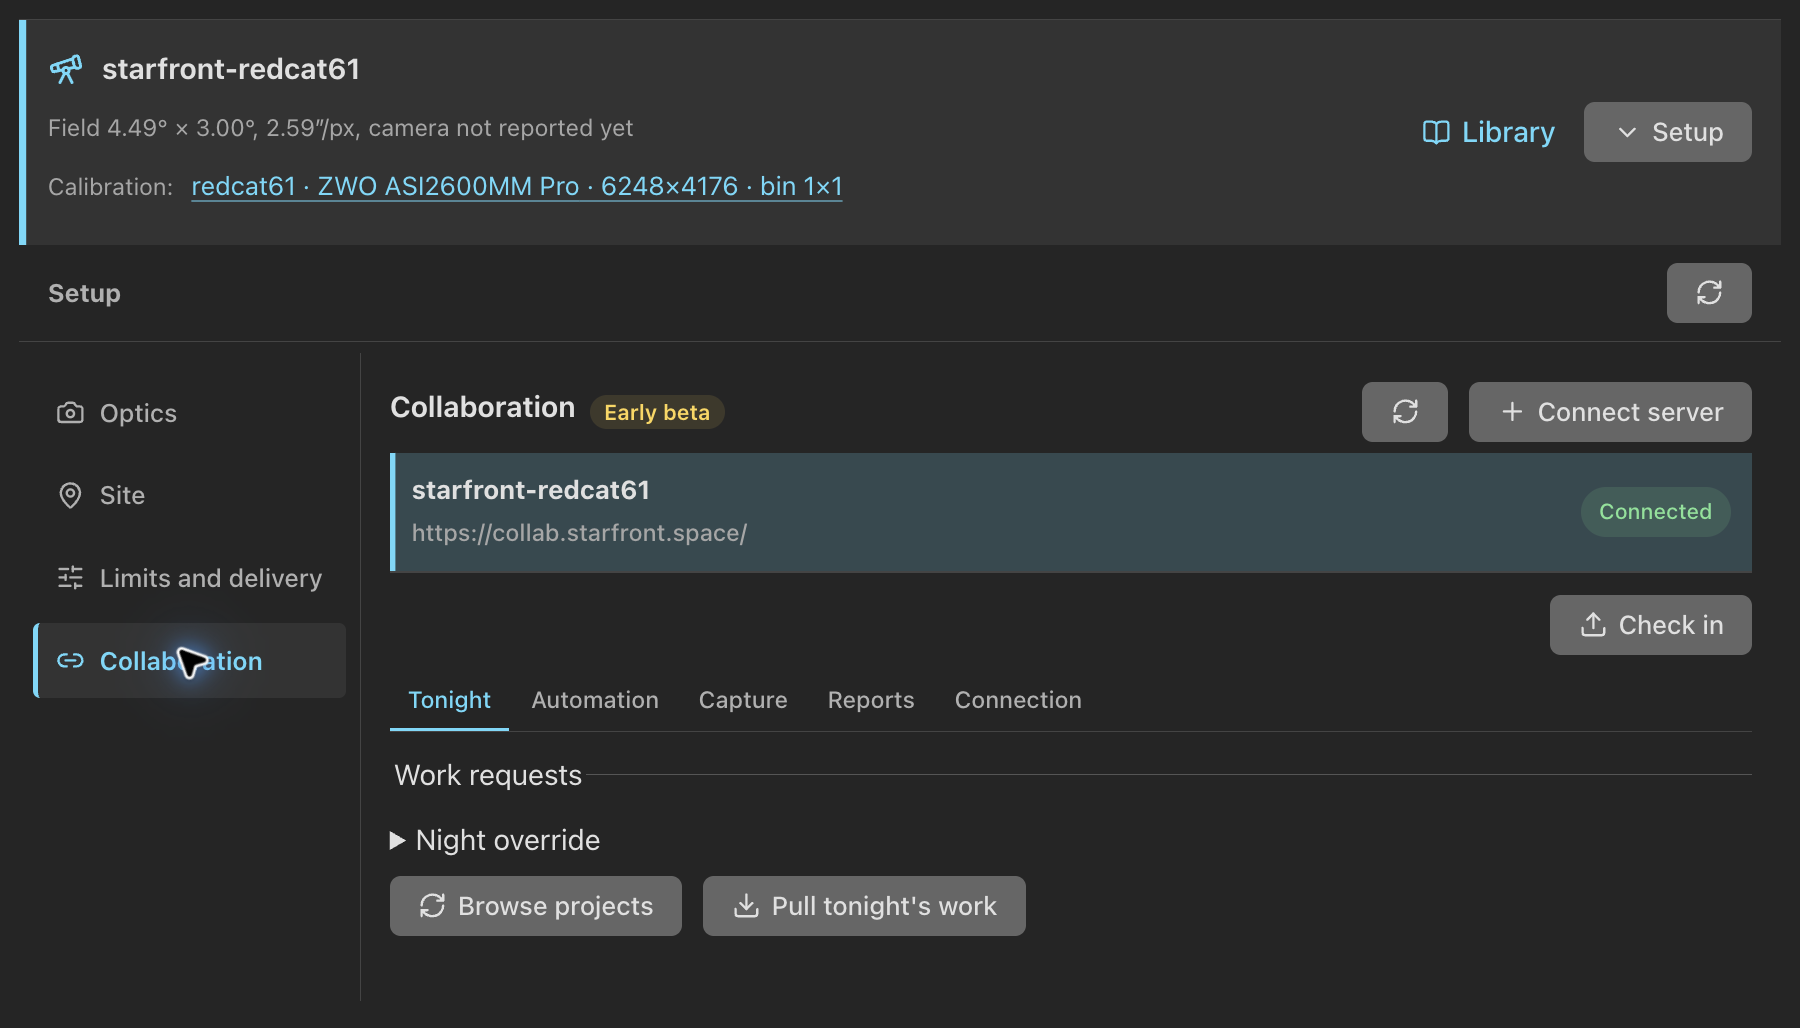1800x1028 pixels.
Task: Refresh the Setup section
Action: [x=1709, y=293]
